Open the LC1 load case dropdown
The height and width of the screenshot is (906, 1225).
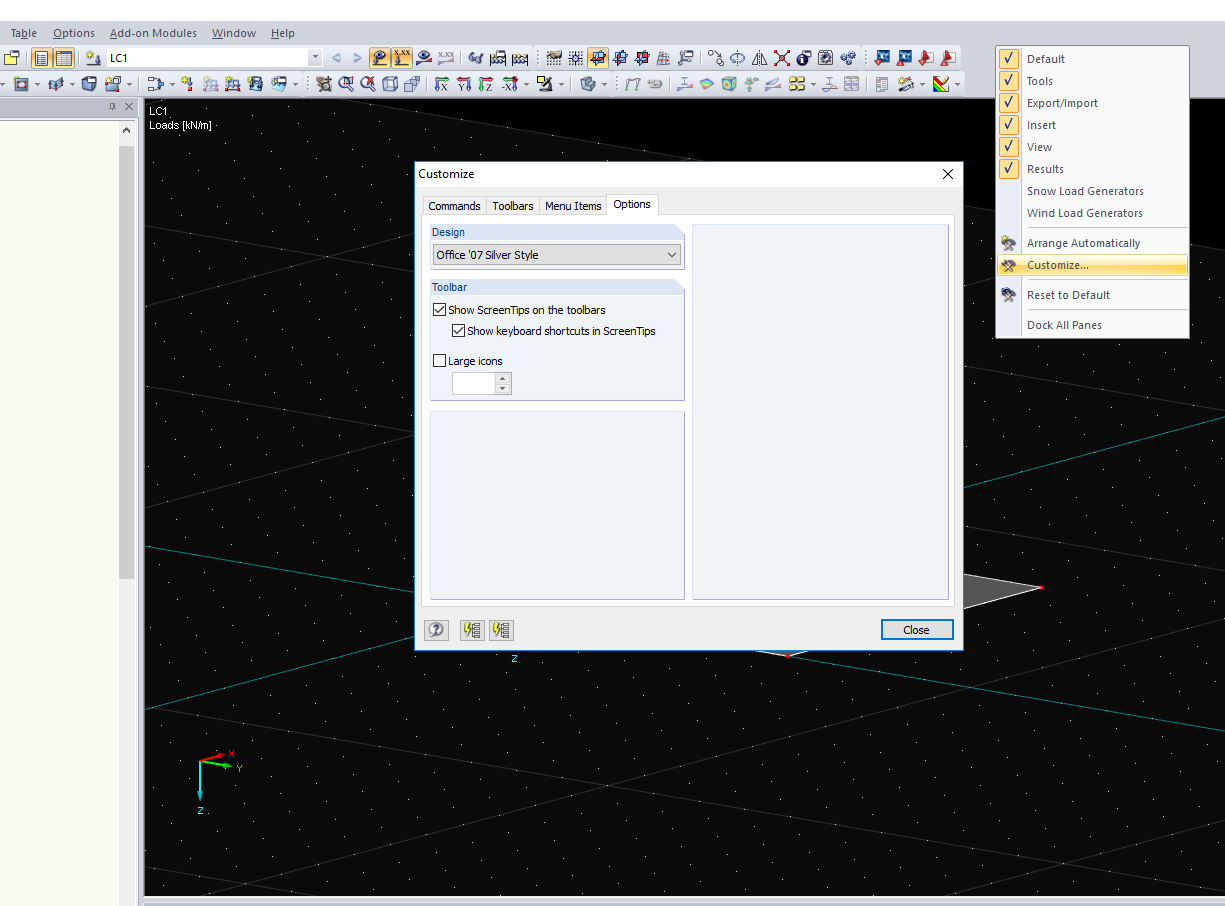[x=315, y=57]
